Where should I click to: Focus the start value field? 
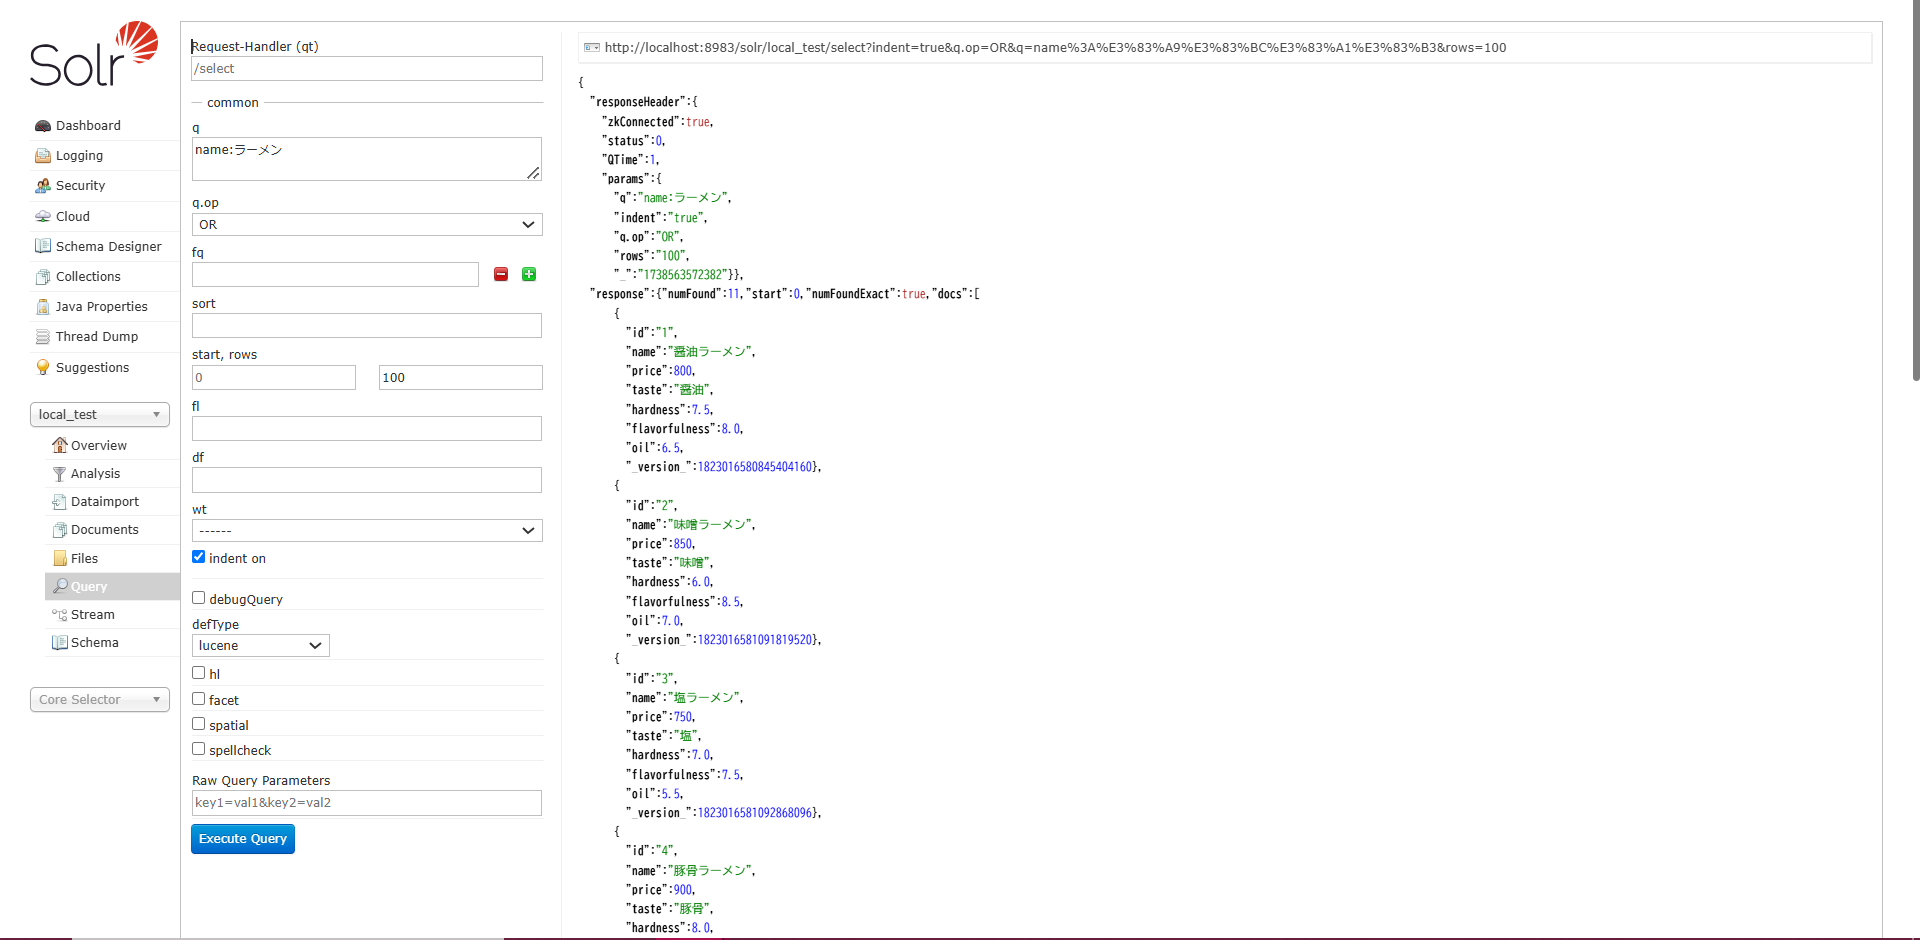(274, 378)
